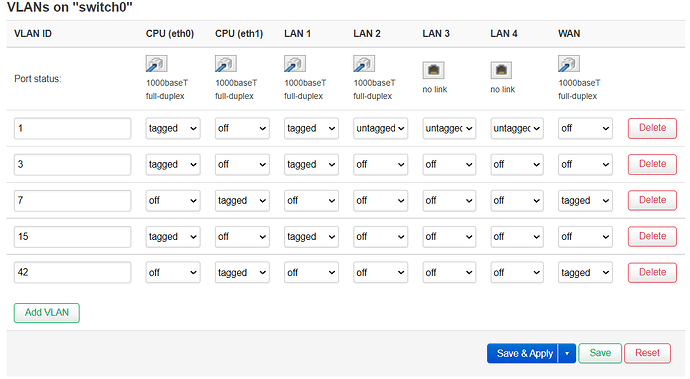Open WAN tagged dropdown for VLAN 7

[x=585, y=201]
